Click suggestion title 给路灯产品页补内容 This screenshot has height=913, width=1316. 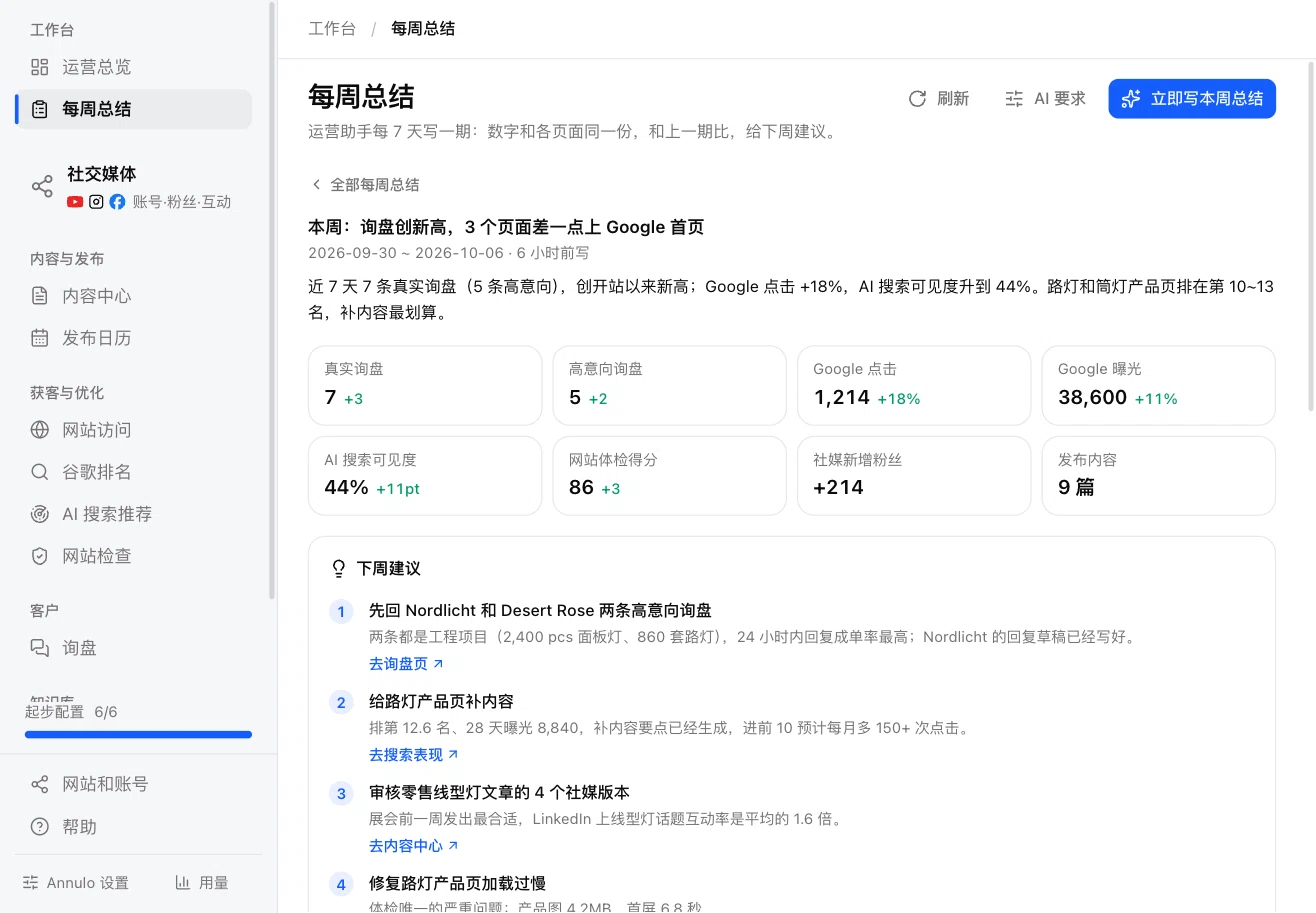pos(441,702)
